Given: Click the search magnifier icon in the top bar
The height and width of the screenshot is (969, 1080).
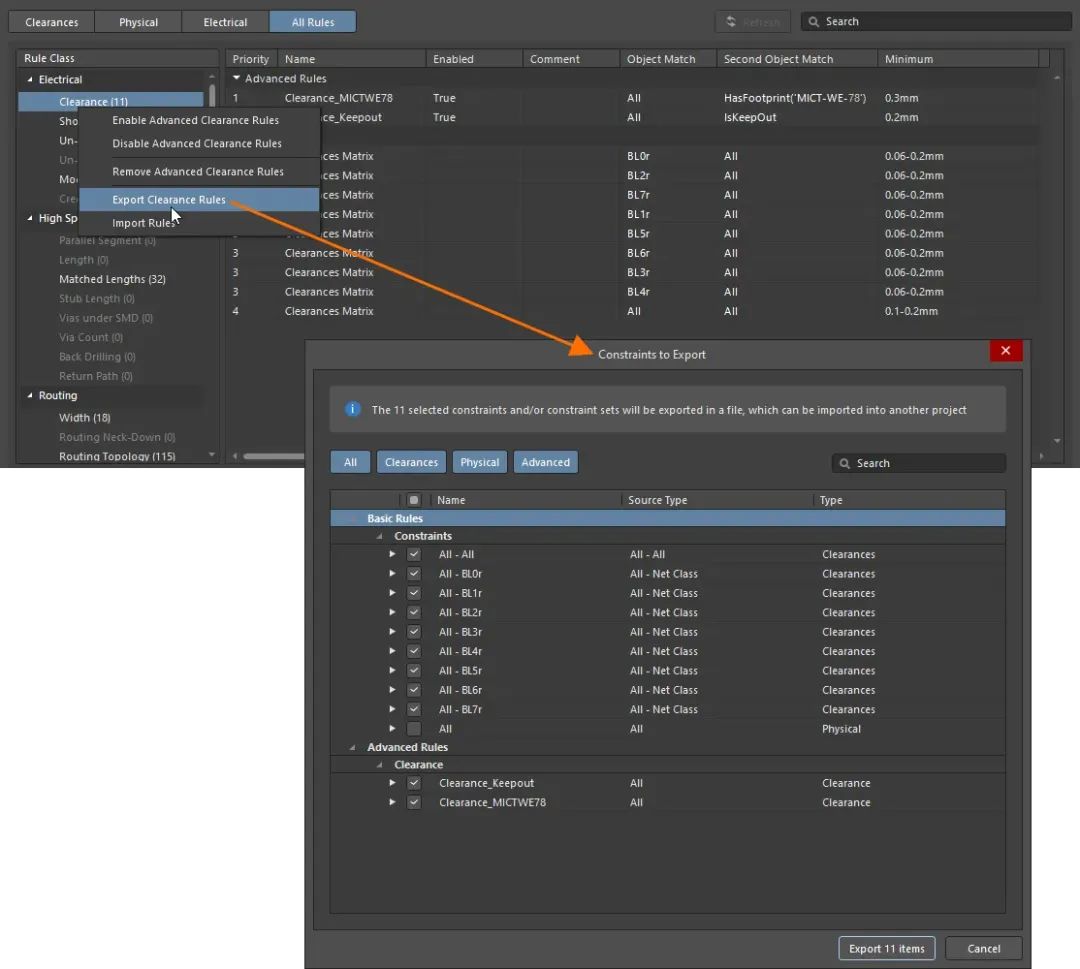Looking at the screenshot, I should click(813, 22).
